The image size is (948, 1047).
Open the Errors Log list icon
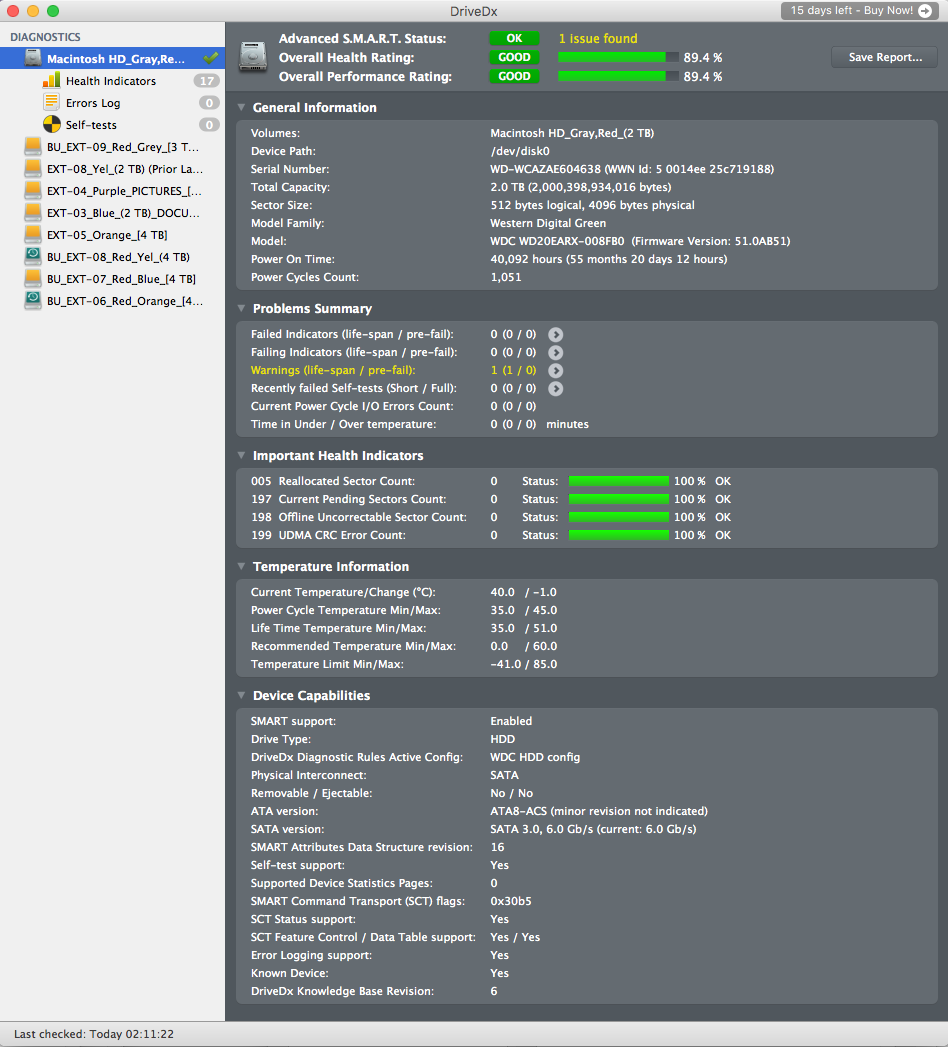coord(51,103)
